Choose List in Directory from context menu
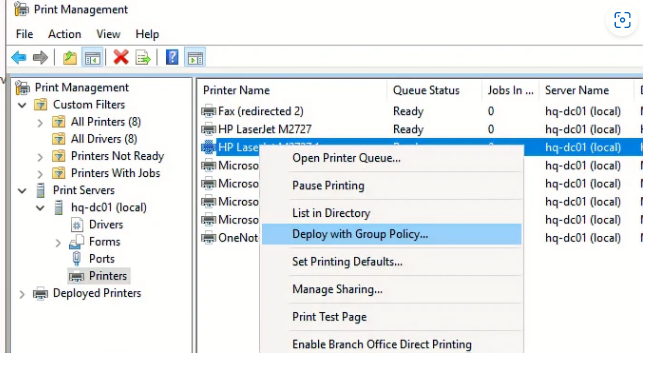The height and width of the screenshot is (365, 661). click(392, 213)
